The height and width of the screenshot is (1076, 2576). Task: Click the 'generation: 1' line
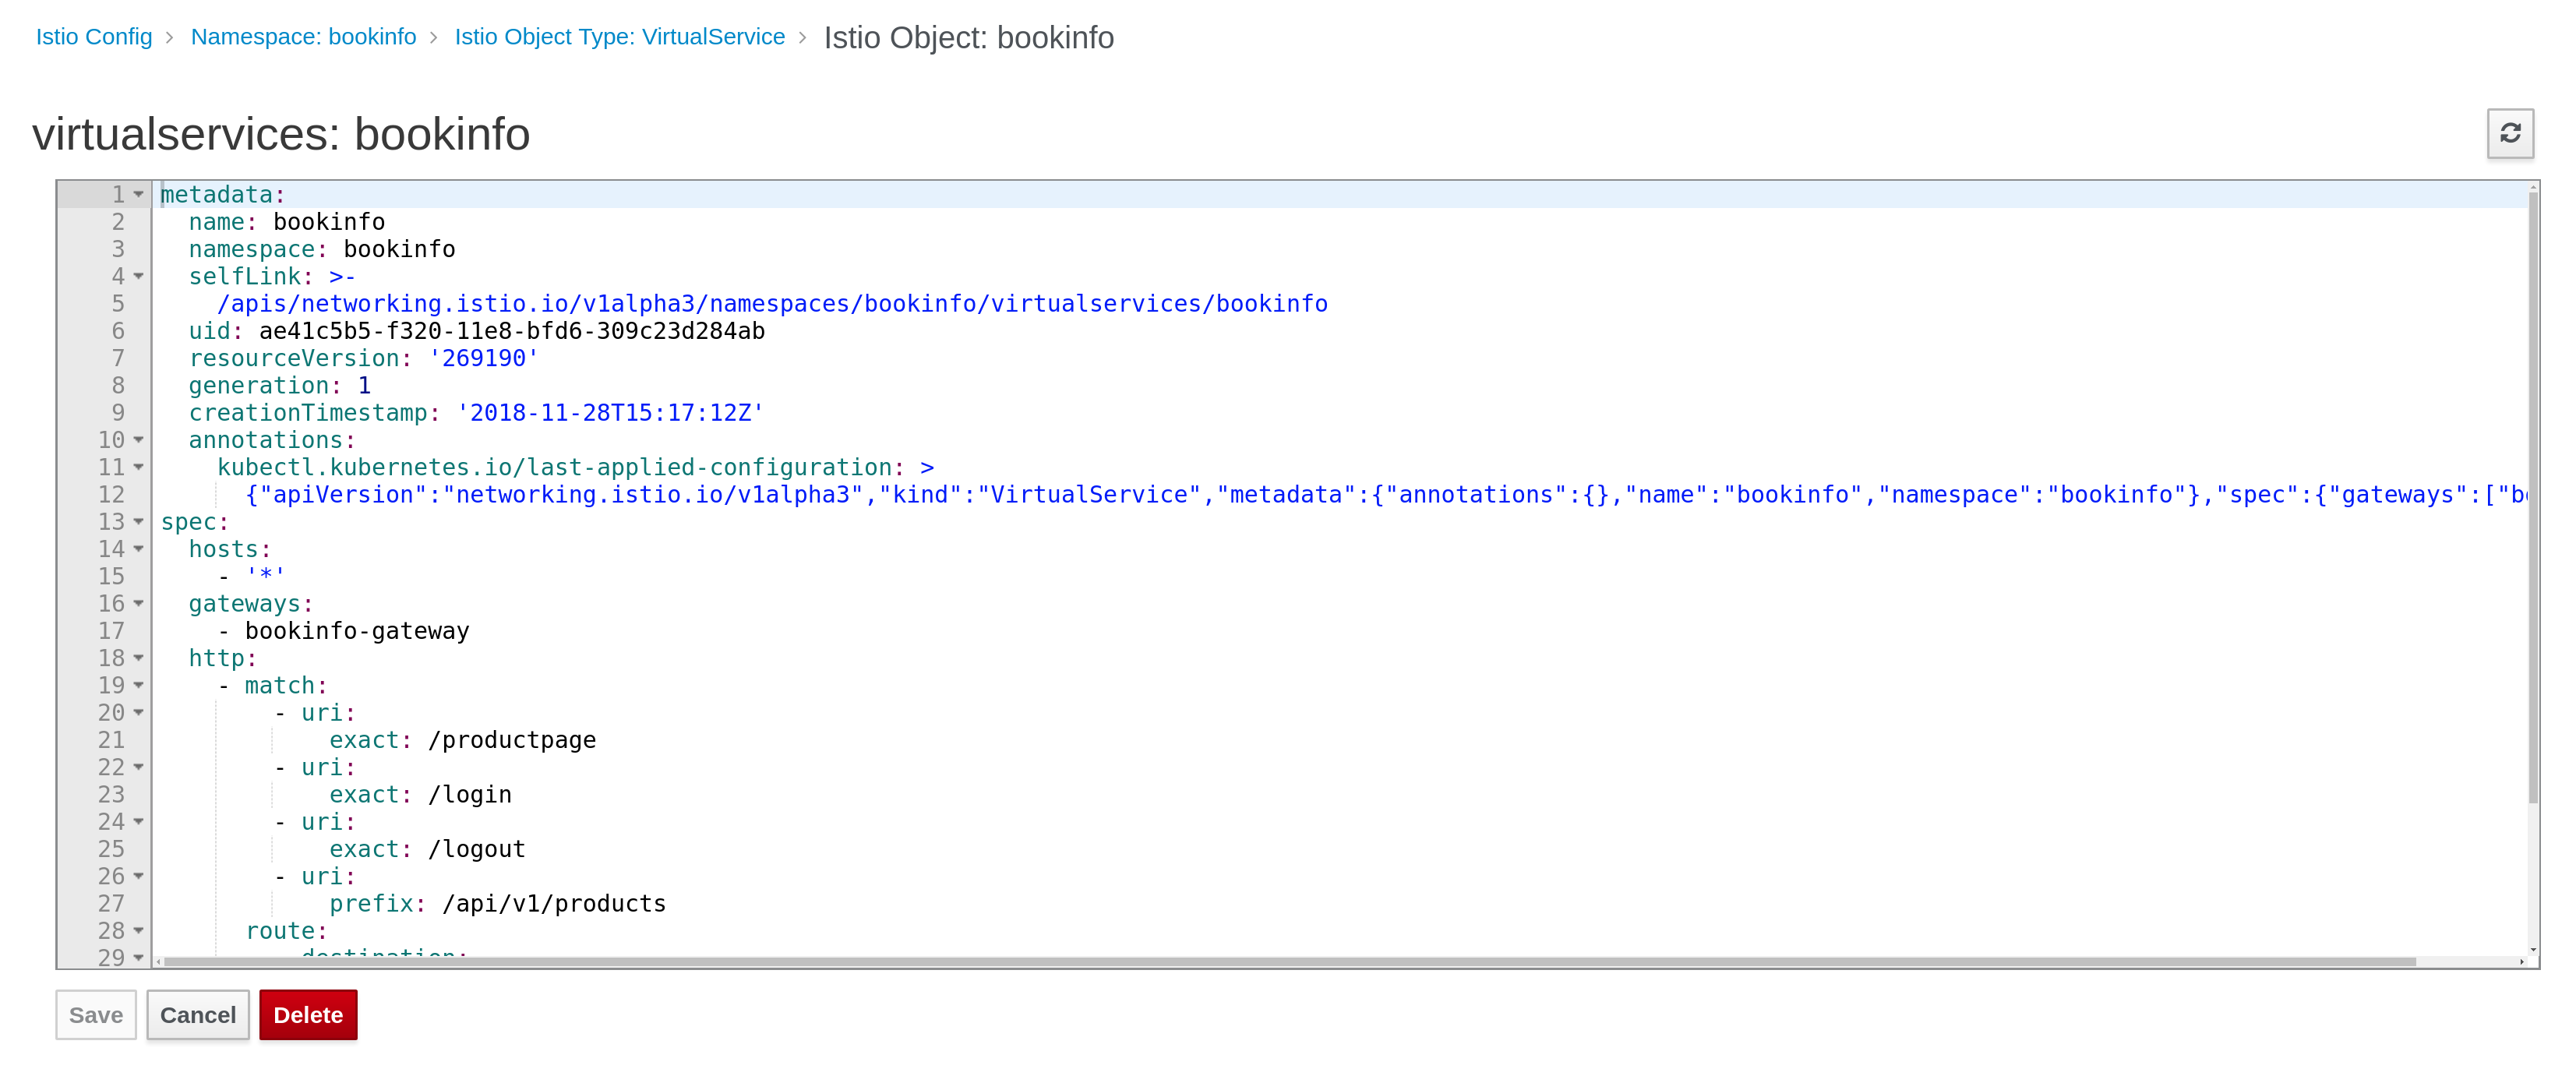280,385
